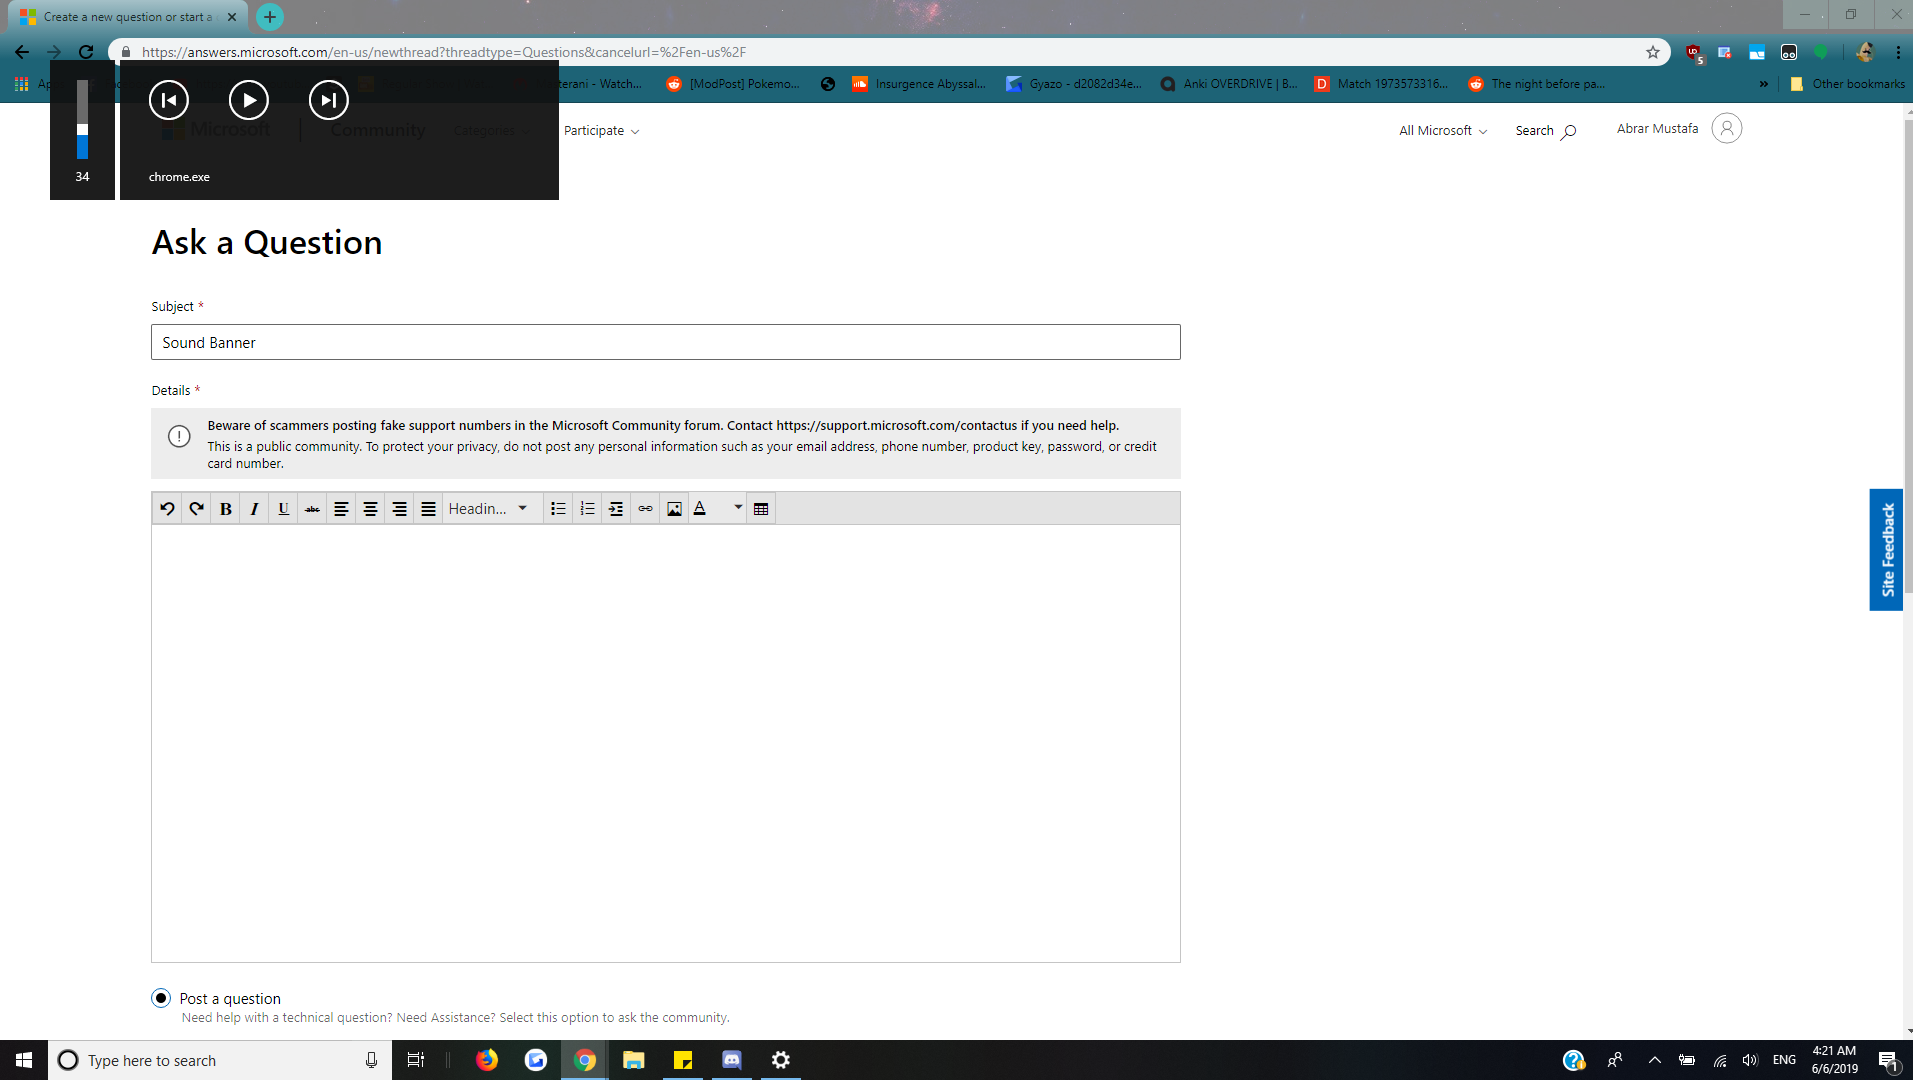Center align text in editor
Viewport: 1913px width, 1080px height.
(x=370, y=508)
